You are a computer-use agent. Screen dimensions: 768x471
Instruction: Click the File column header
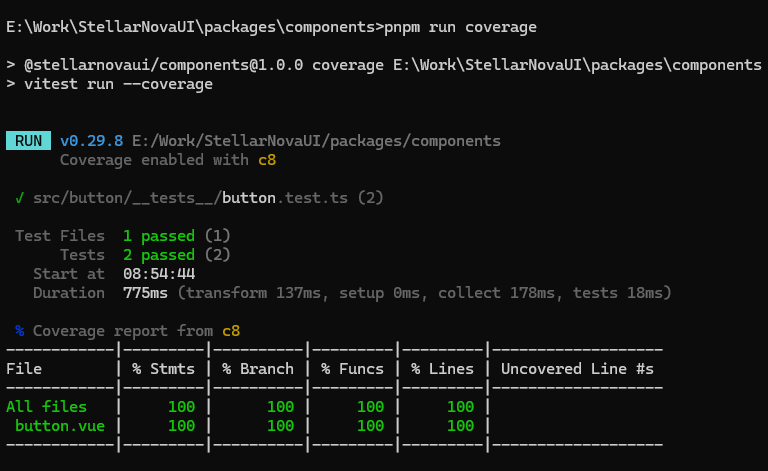click(x=24, y=369)
